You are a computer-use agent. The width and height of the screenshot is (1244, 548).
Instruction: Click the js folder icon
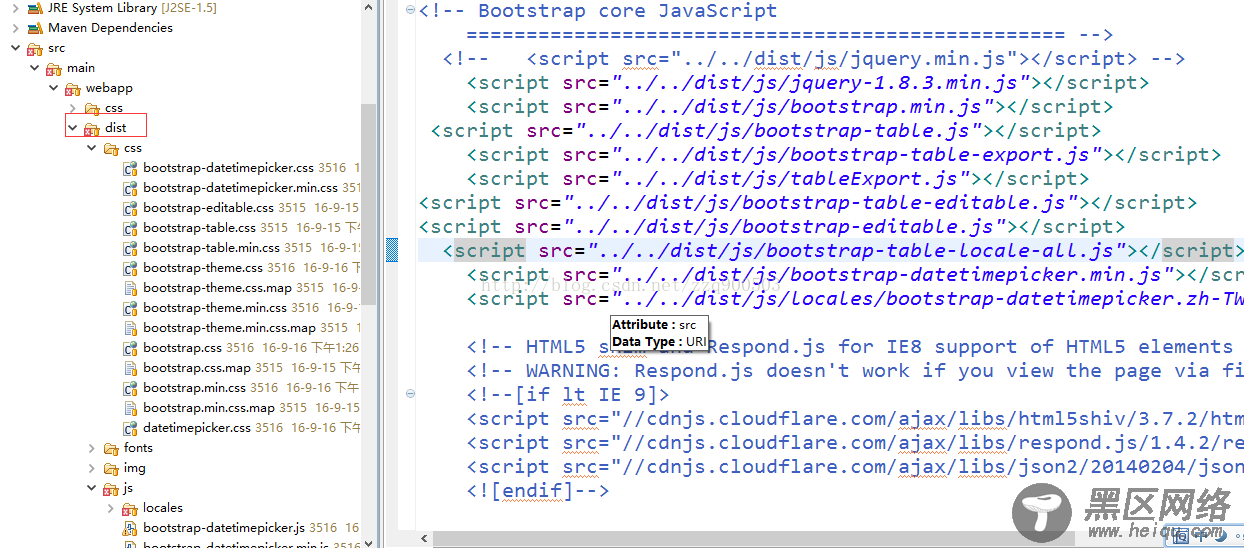pos(110,488)
